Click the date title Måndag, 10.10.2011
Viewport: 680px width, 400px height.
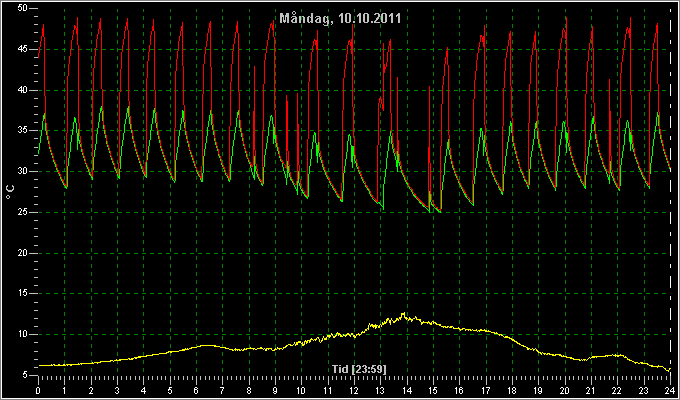click(x=340, y=18)
